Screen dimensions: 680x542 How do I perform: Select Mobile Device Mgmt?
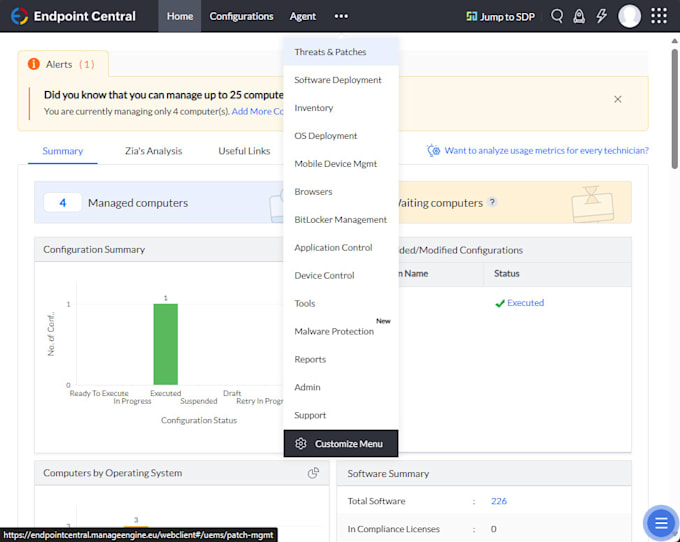pos(341,163)
